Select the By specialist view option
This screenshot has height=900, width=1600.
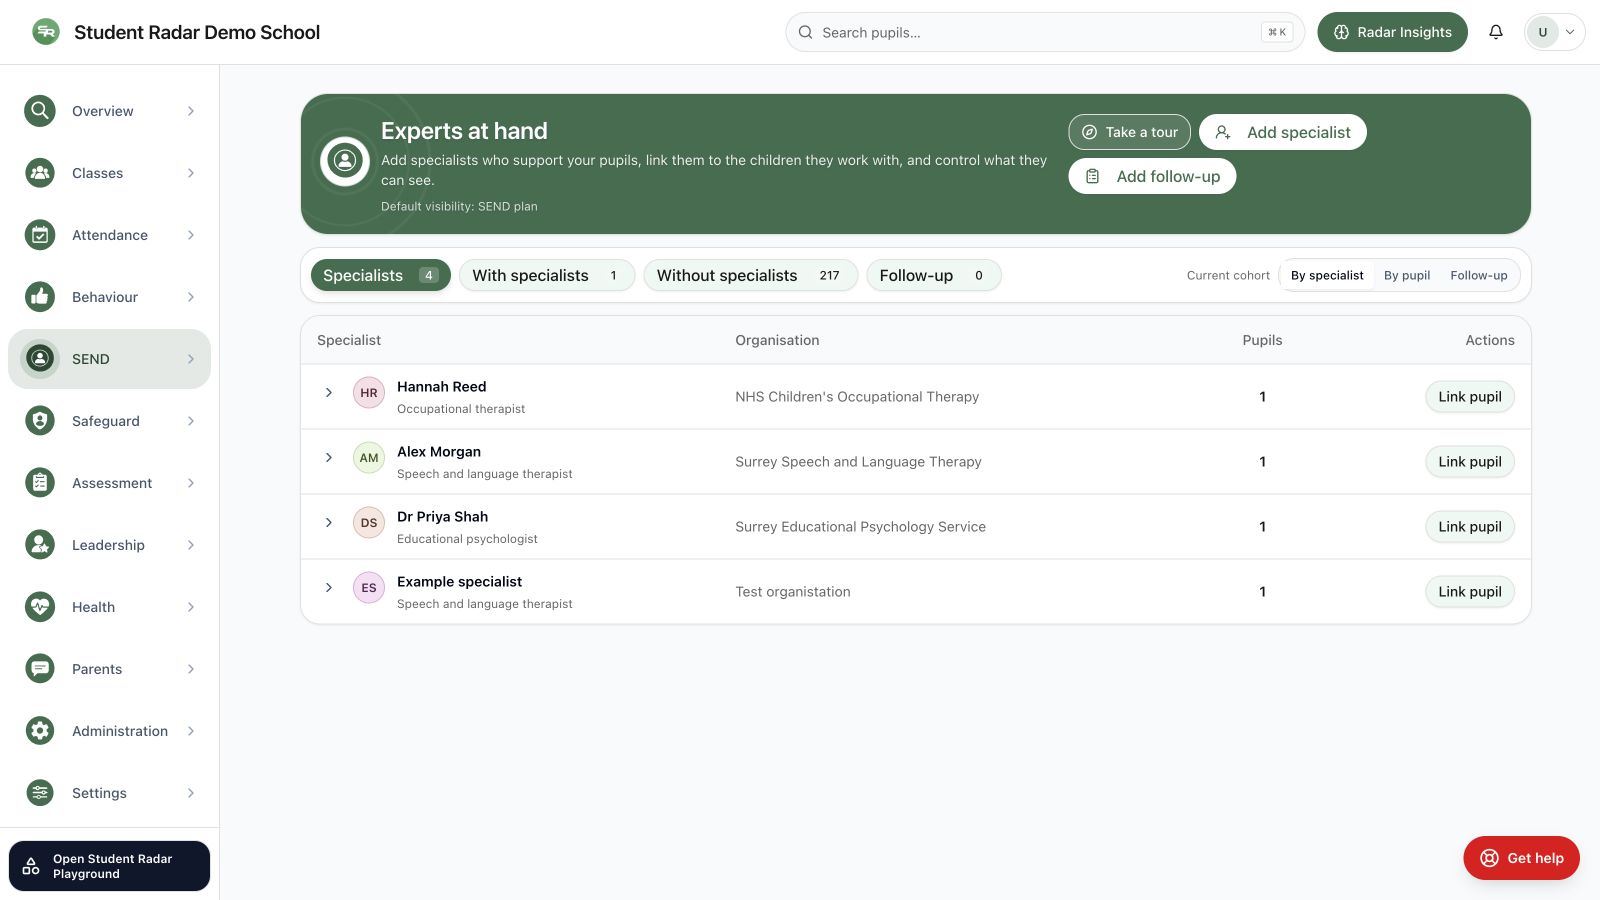1327,275
